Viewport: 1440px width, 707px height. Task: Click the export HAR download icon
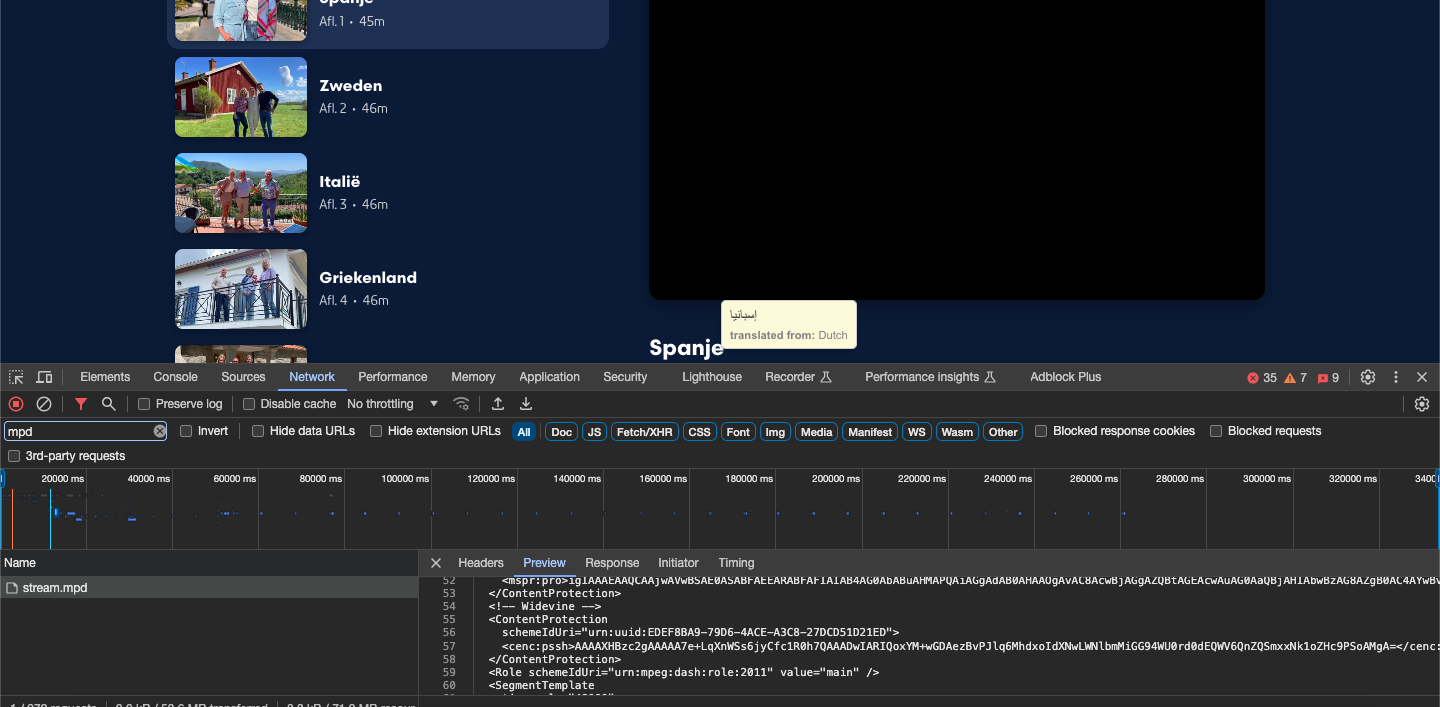(526, 404)
